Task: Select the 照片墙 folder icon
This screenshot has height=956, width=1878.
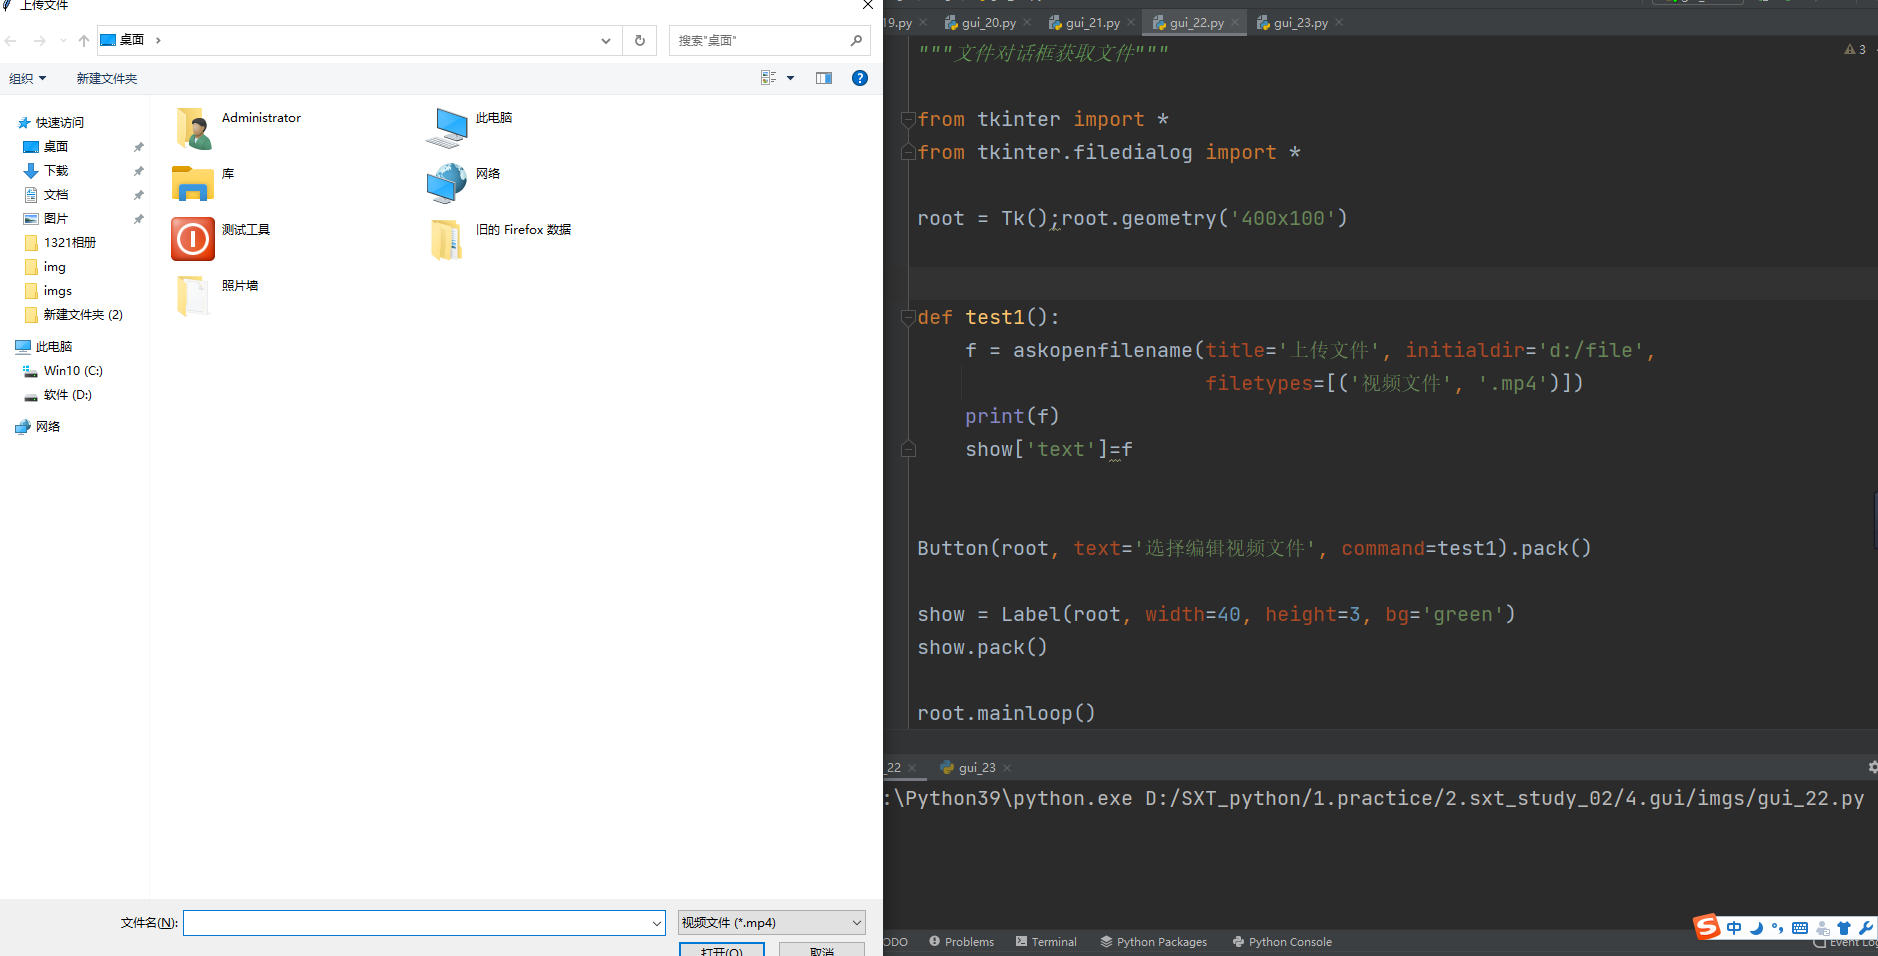Action: (193, 296)
